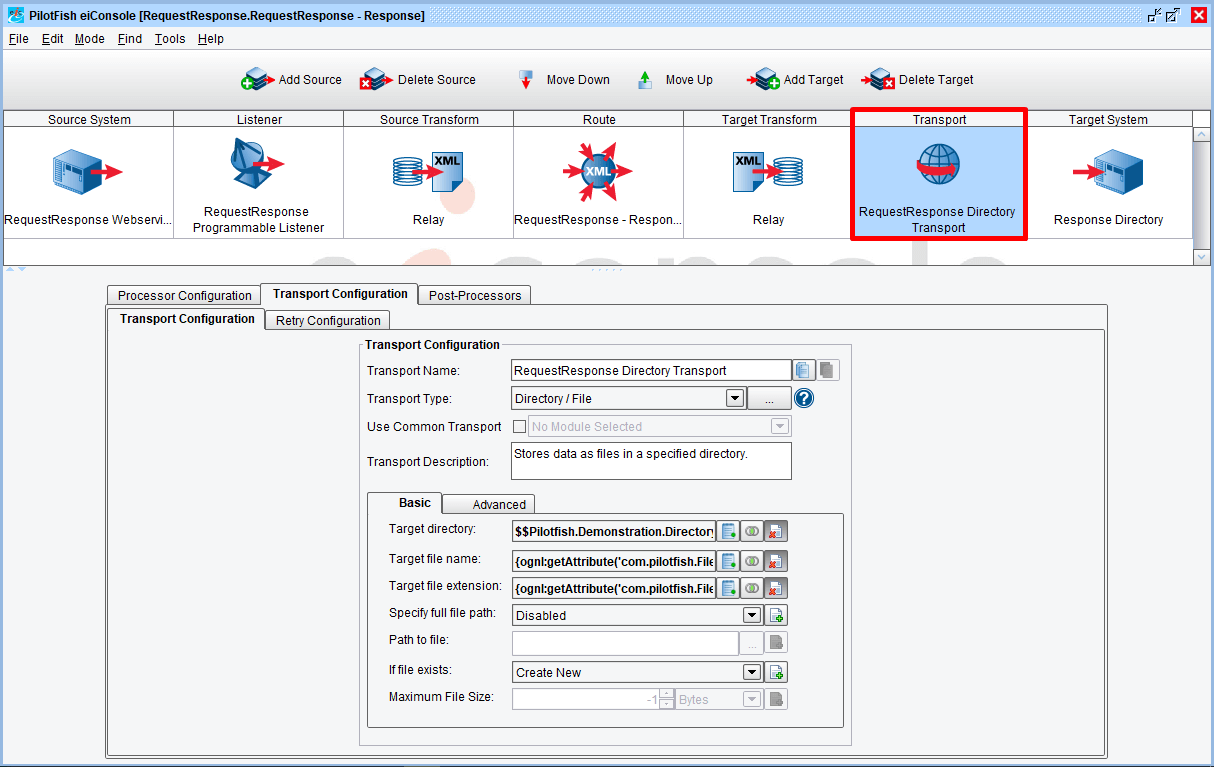
Task: Open the Transport Type help icon
Action: pyautogui.click(x=804, y=398)
